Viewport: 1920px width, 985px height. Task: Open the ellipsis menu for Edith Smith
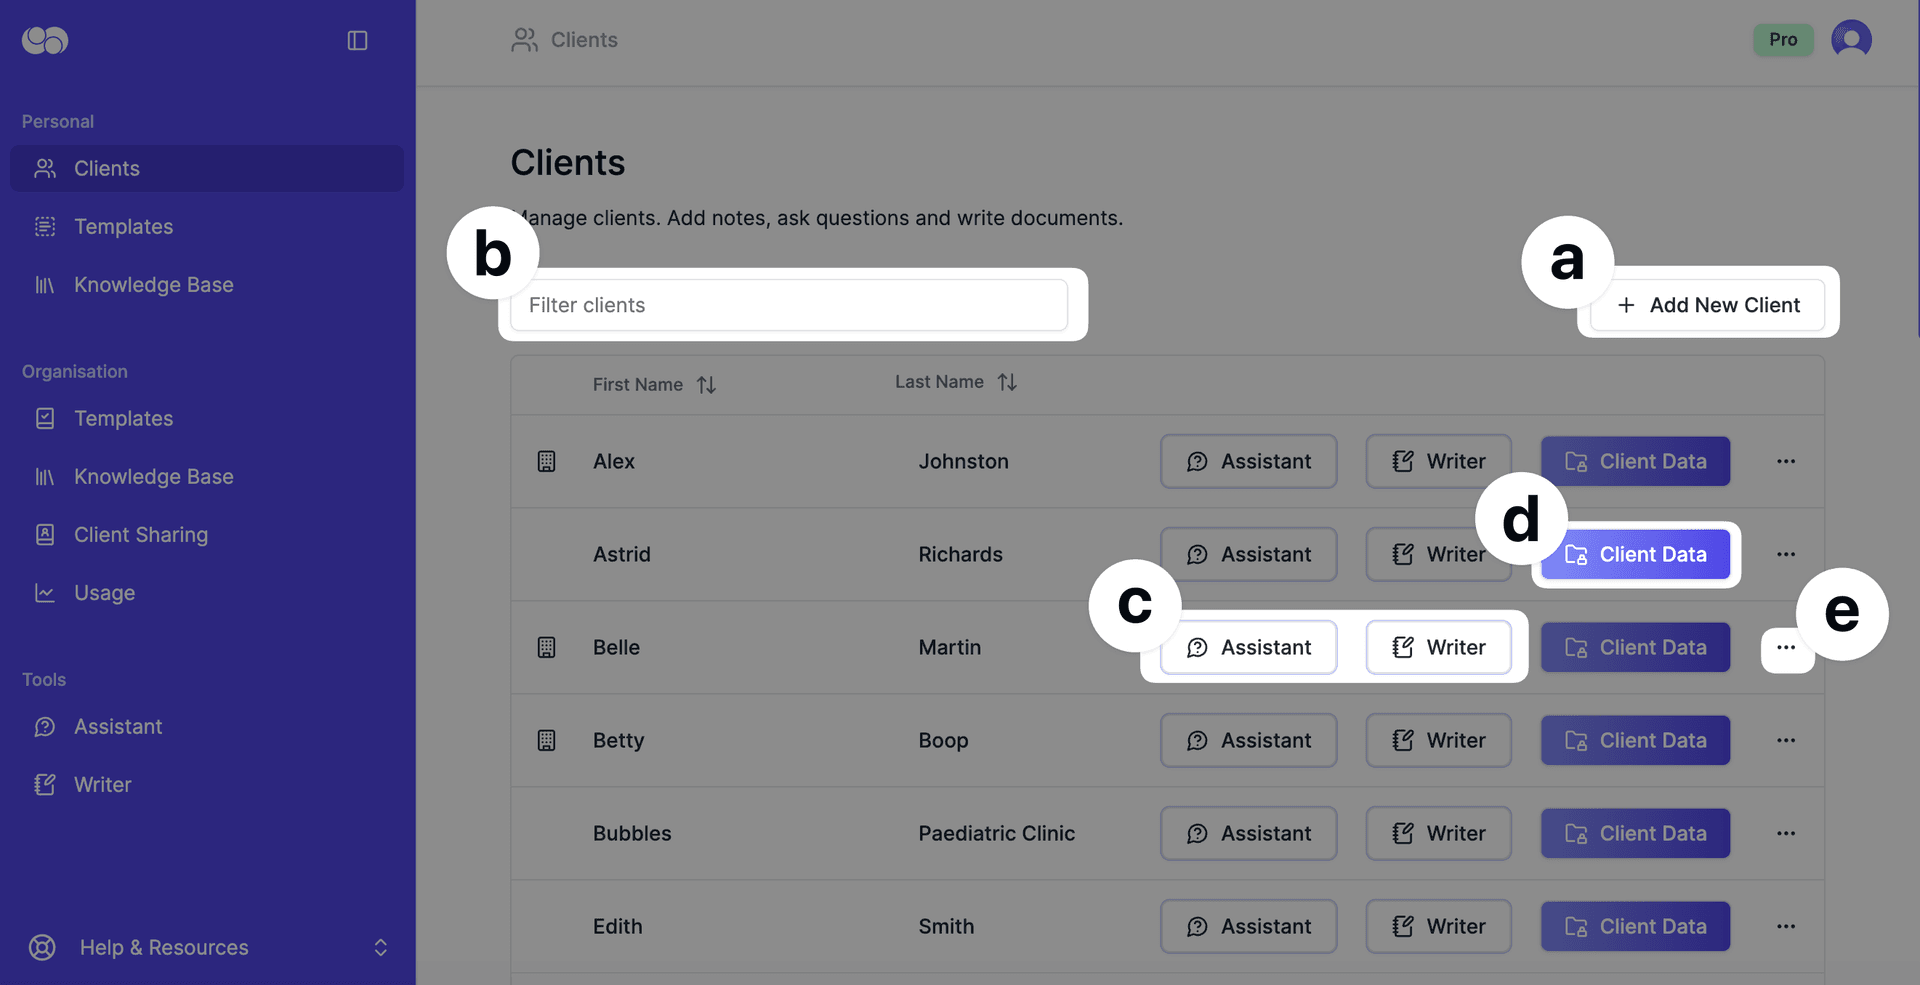coord(1786,926)
